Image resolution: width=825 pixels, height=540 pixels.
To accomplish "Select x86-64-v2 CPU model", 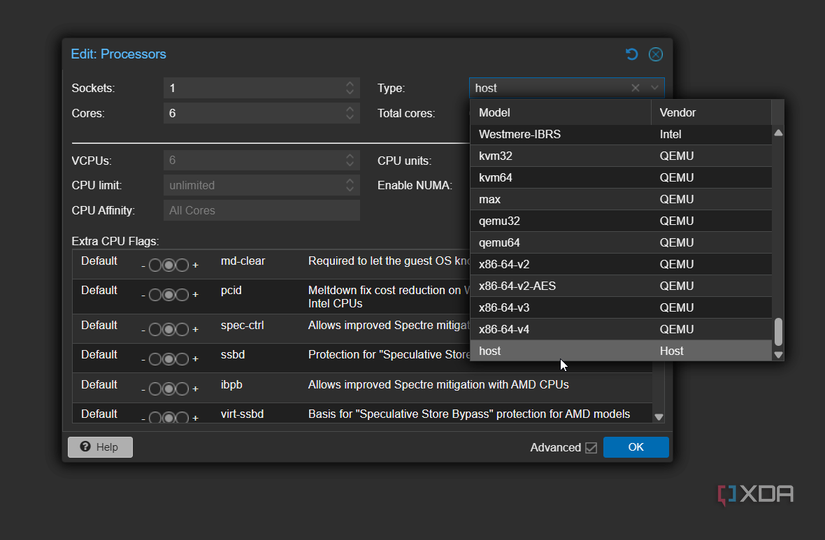I will [621, 264].
